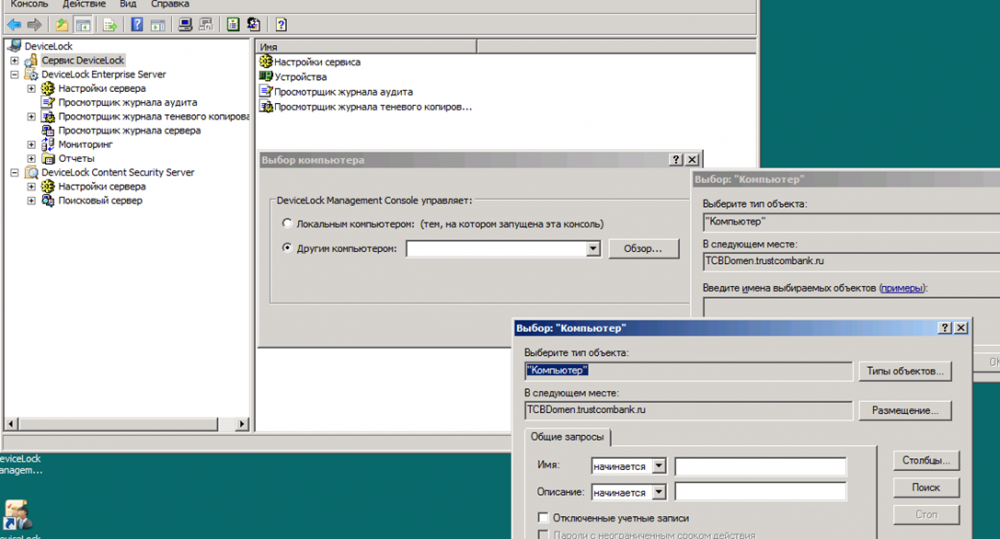
Task: Click the TCBDomen.trustcombank.ru field in front dialog
Action: [x=688, y=410]
